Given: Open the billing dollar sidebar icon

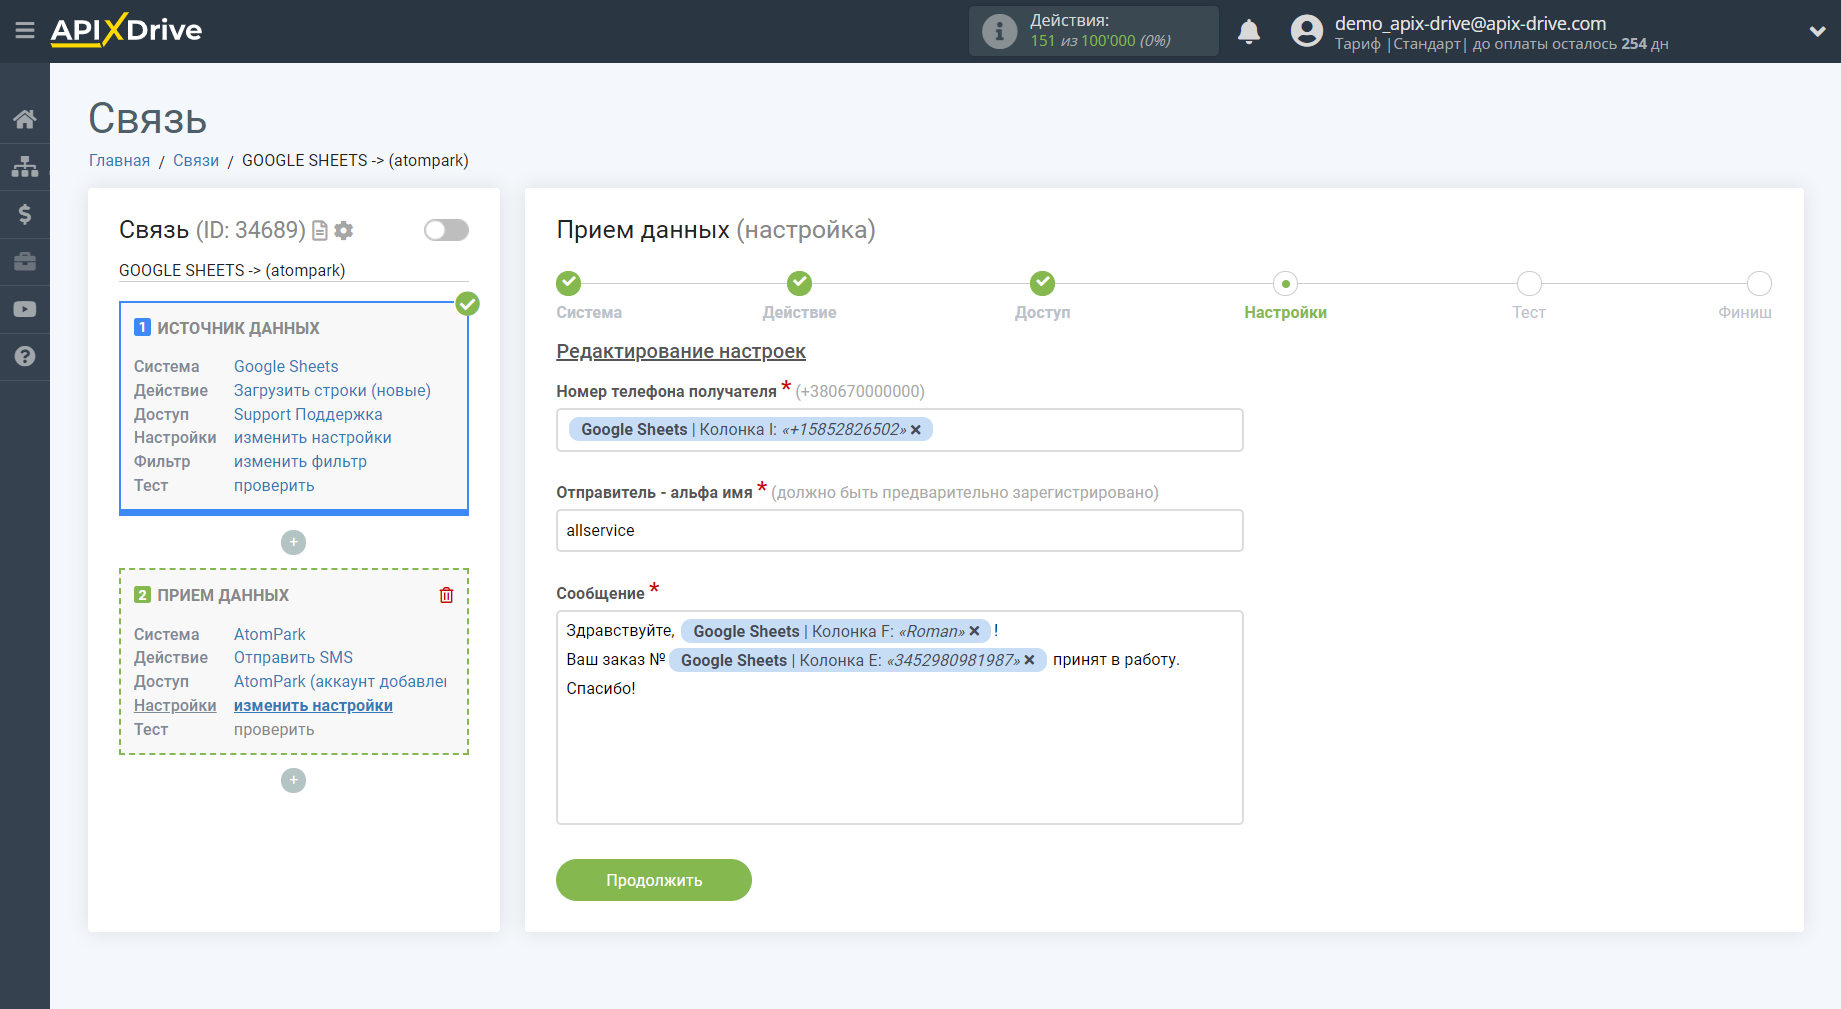Looking at the screenshot, I should coord(25,214).
